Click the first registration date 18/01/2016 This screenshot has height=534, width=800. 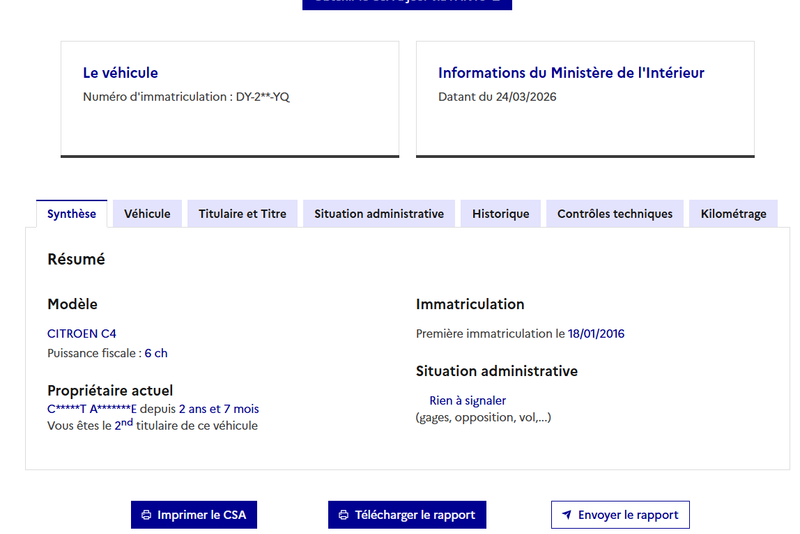coord(596,334)
